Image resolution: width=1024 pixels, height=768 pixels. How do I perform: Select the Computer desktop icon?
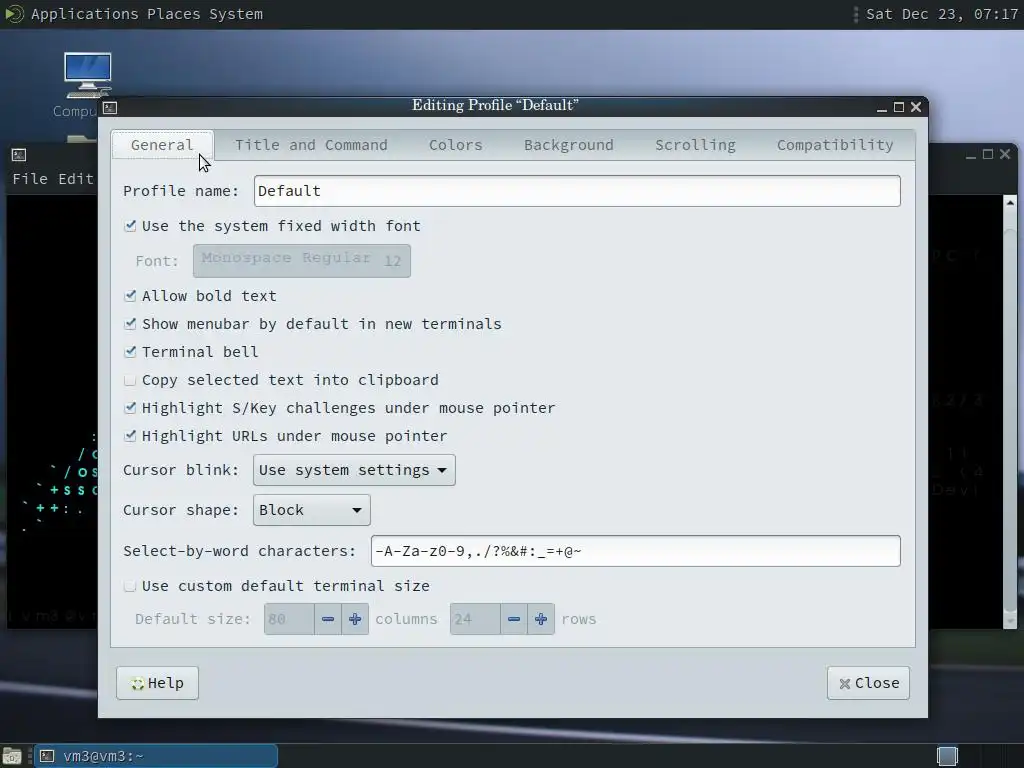88,85
